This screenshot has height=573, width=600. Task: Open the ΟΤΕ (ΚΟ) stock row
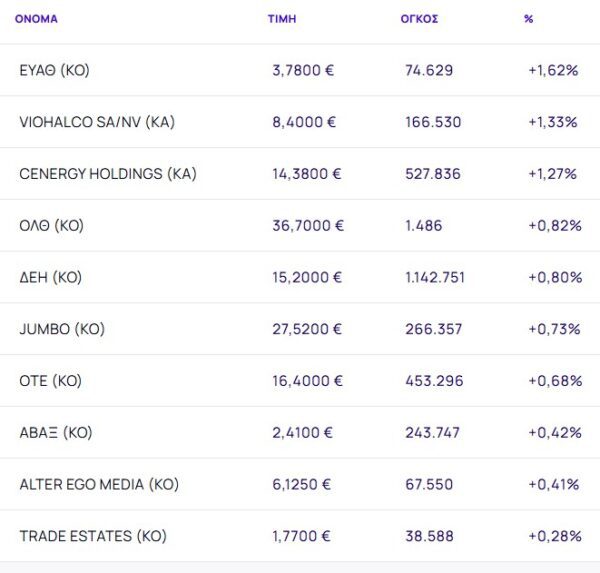click(50, 381)
